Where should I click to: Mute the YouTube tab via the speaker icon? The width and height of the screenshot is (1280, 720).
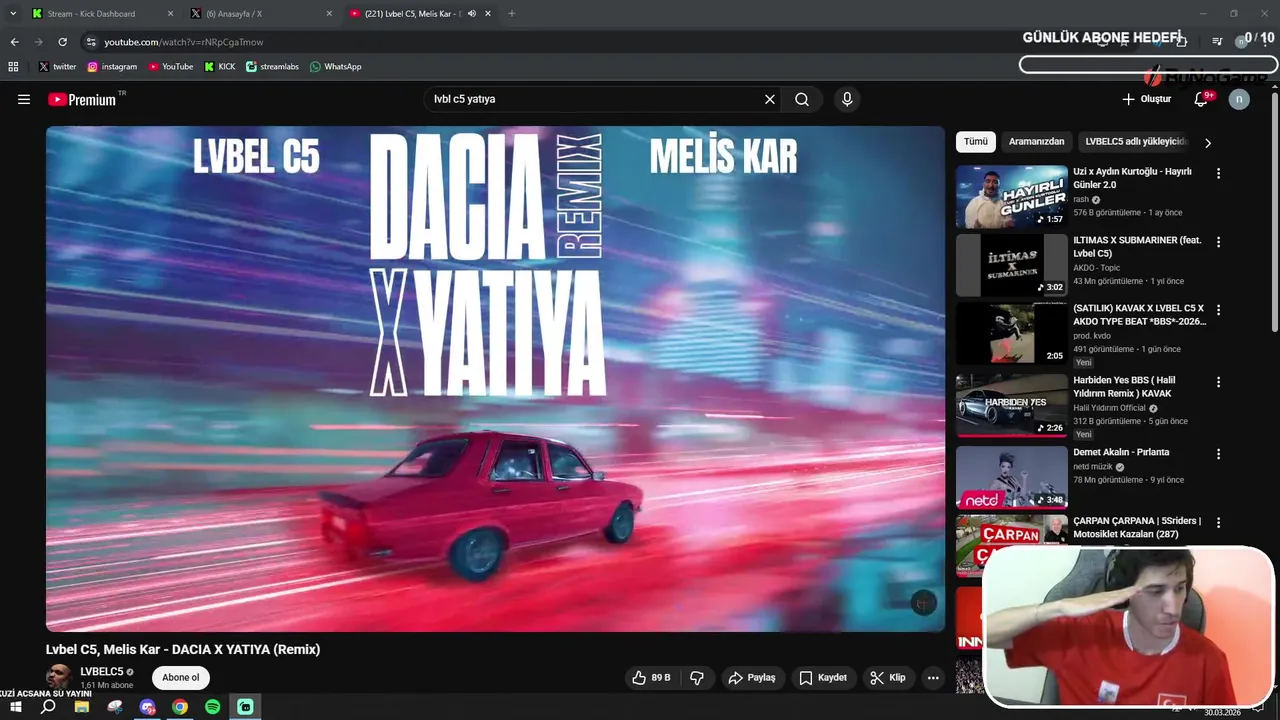pyautogui.click(x=472, y=14)
